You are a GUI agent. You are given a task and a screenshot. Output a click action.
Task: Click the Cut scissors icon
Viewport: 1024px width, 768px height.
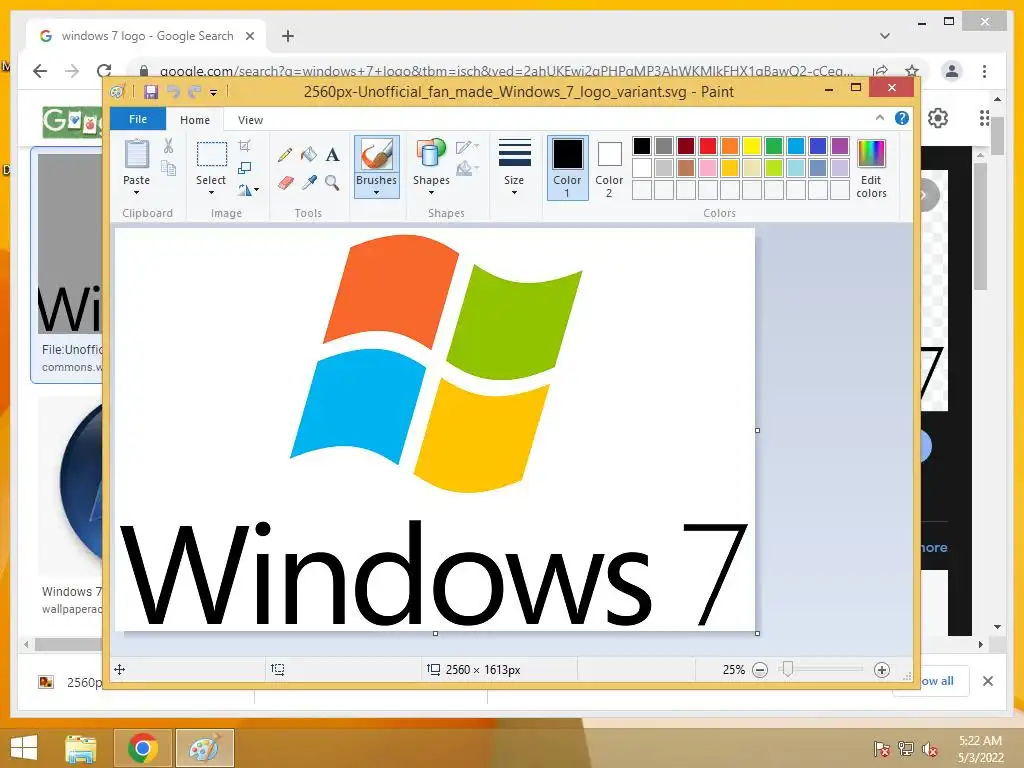coord(168,146)
